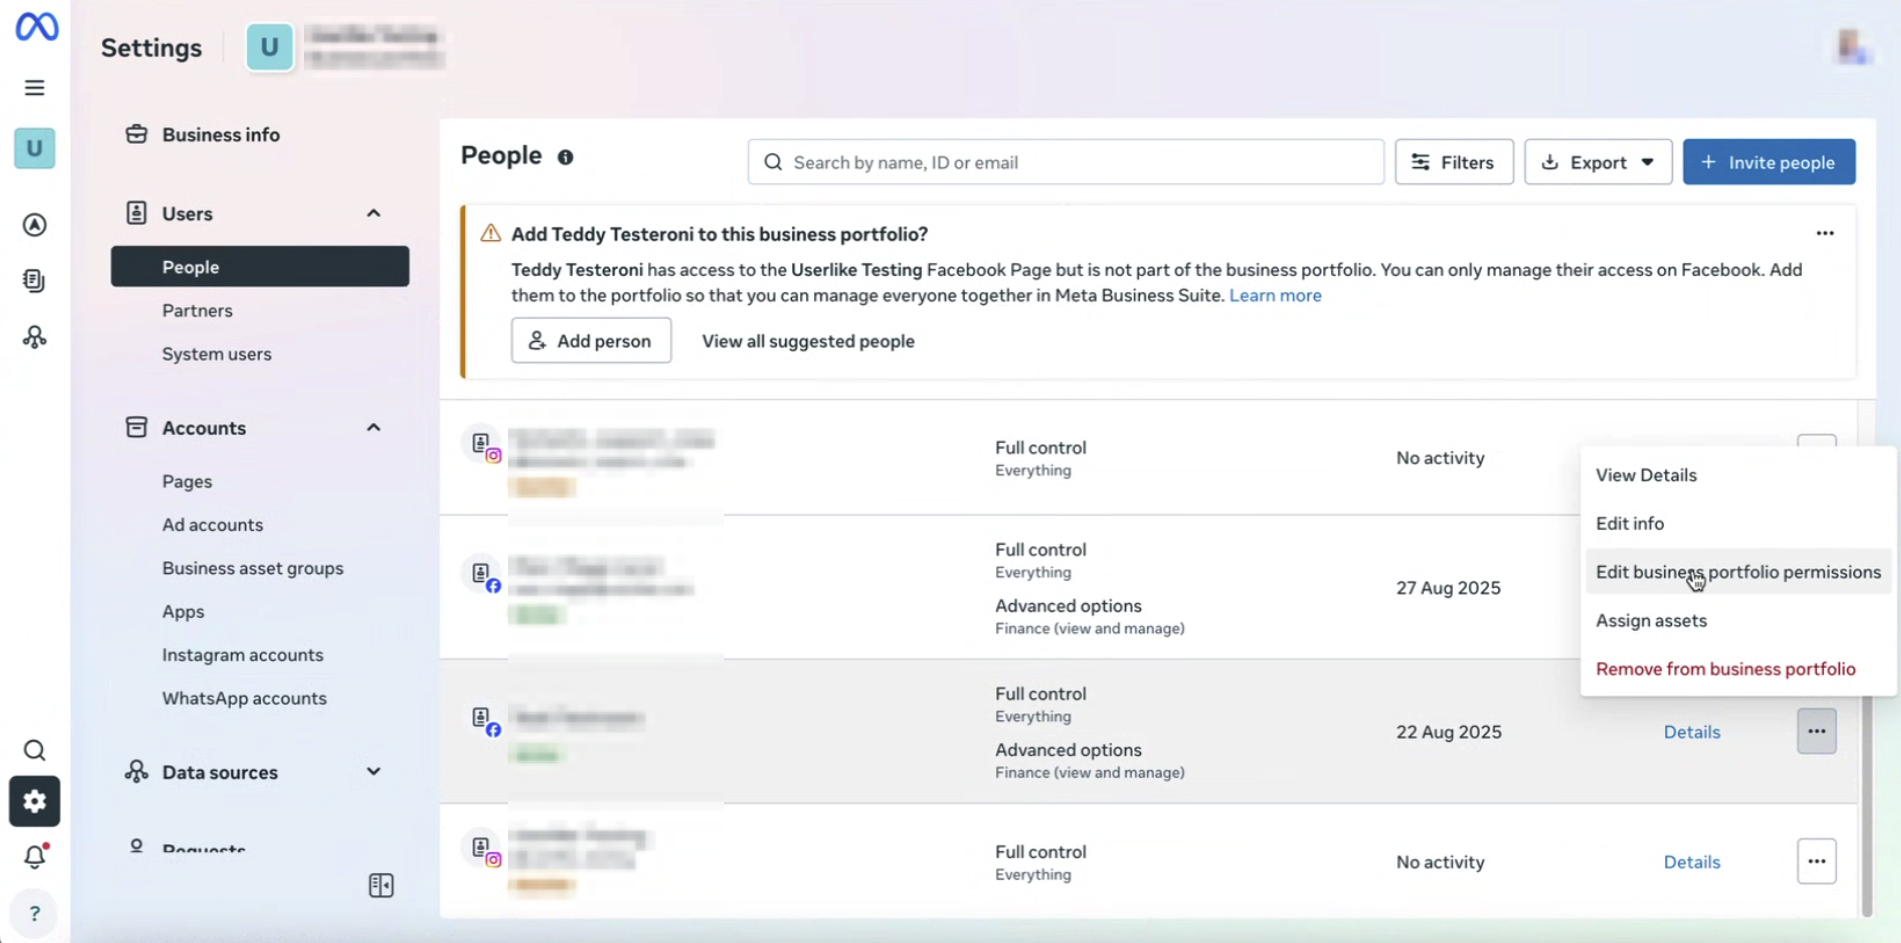
Task: Open the hamburger menu in left rail
Action: (35, 88)
